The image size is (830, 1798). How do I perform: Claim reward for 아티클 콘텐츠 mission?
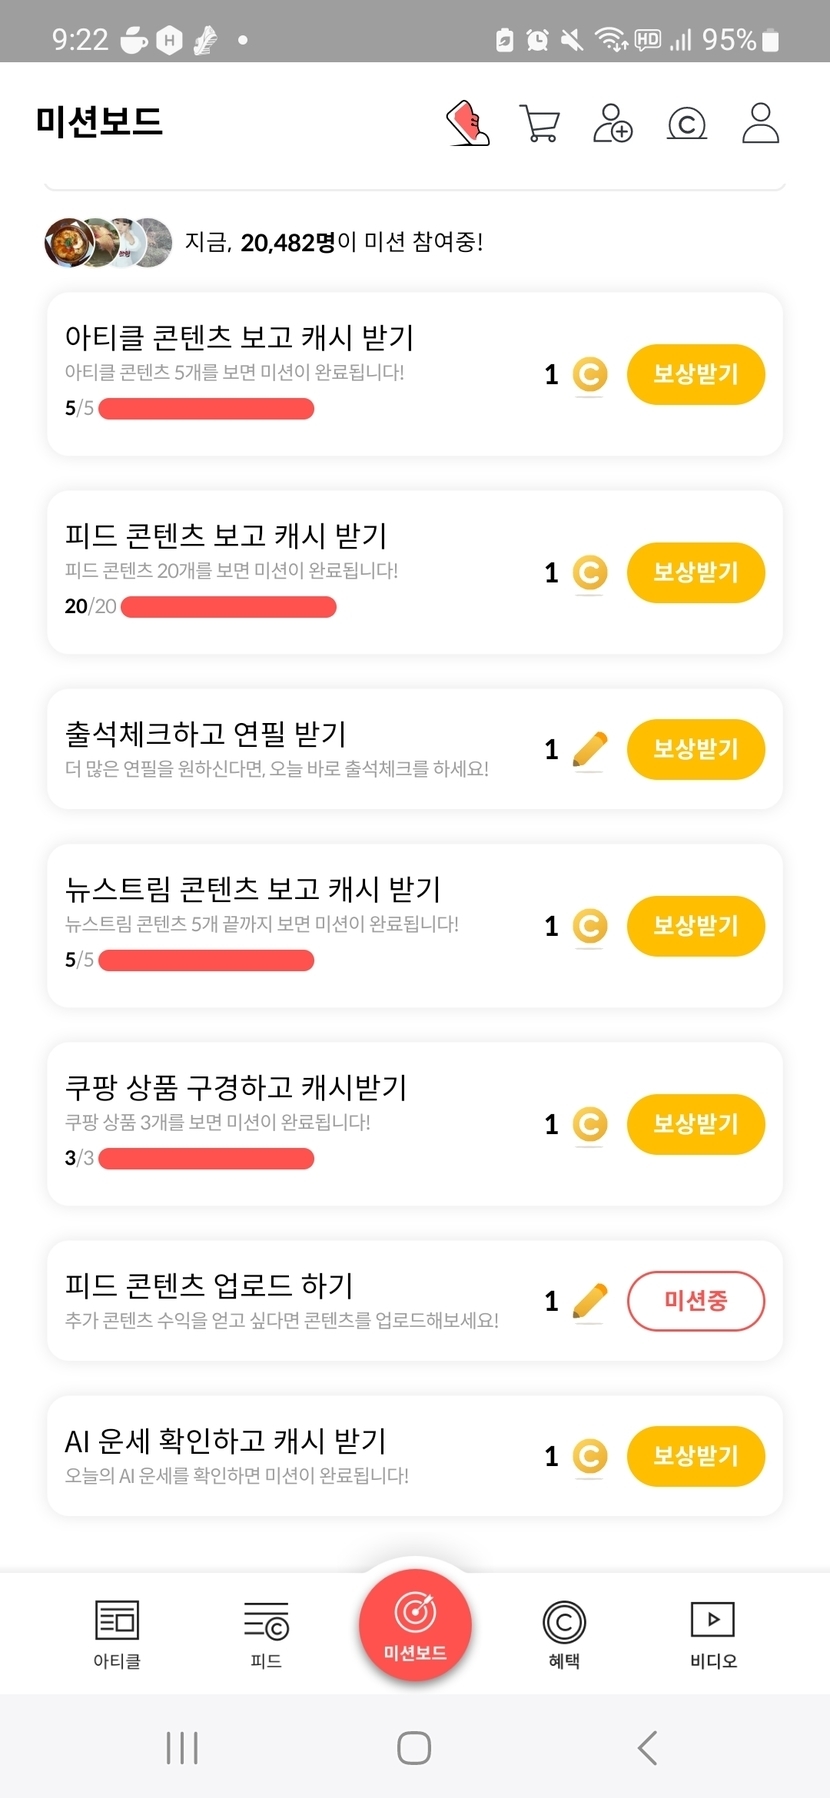click(x=696, y=375)
